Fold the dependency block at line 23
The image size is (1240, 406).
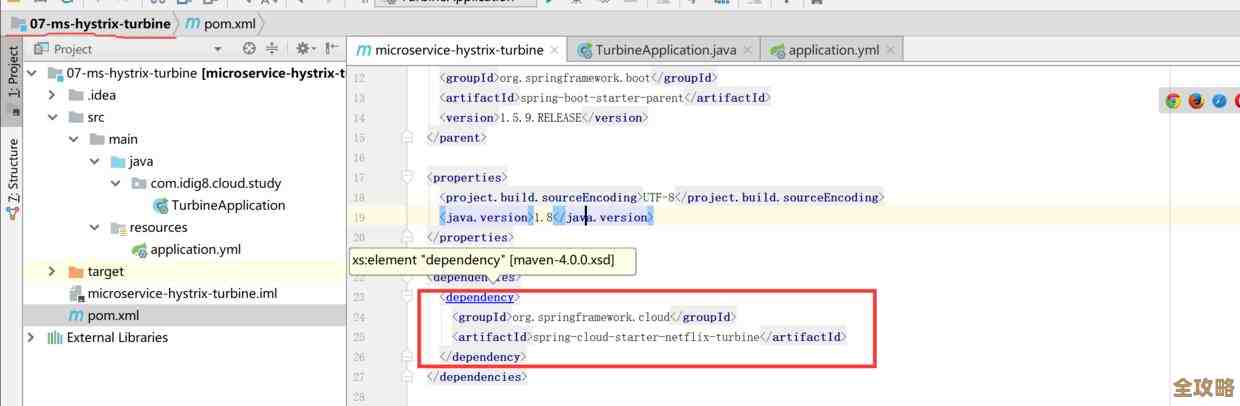(408, 297)
